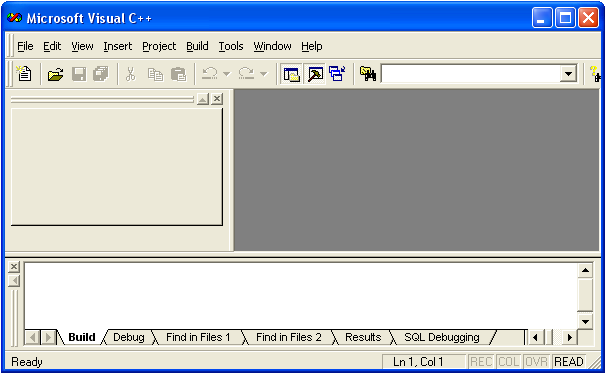The image size is (606, 374).
Task: Open the Redo history dropdown arrow
Action: point(264,73)
